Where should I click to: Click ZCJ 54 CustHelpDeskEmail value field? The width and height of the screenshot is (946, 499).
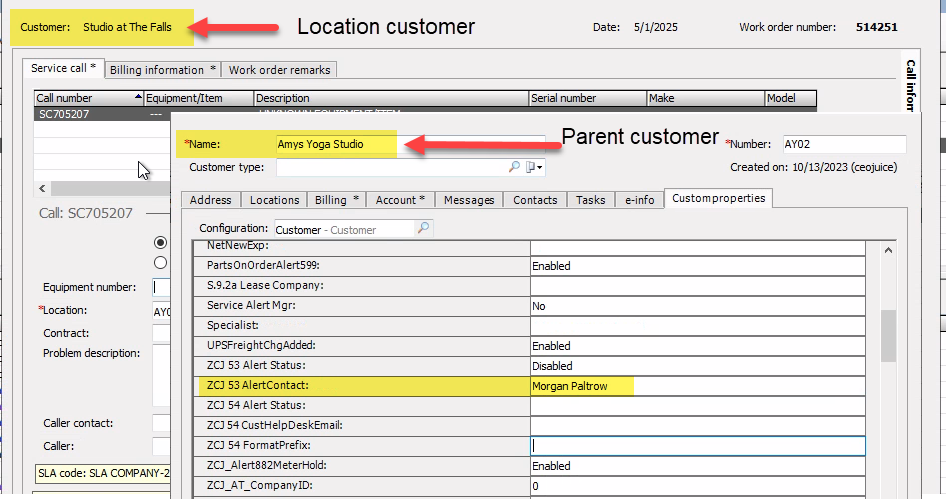pos(697,426)
